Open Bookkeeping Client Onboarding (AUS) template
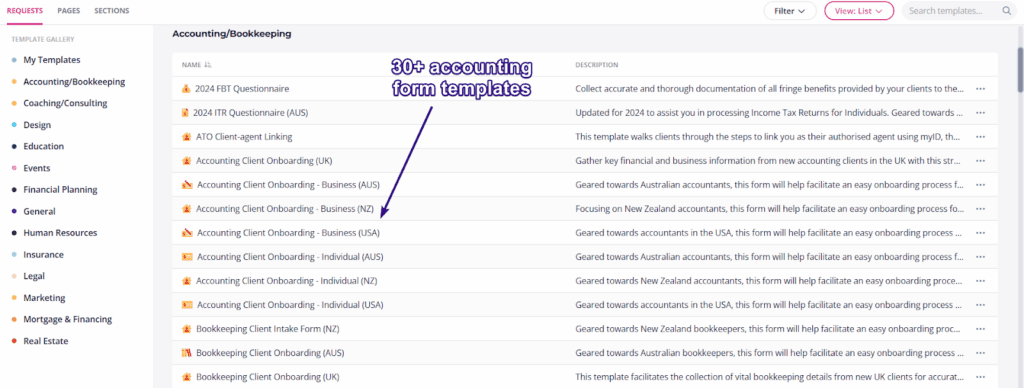The width and height of the screenshot is (1024, 388). [270, 353]
